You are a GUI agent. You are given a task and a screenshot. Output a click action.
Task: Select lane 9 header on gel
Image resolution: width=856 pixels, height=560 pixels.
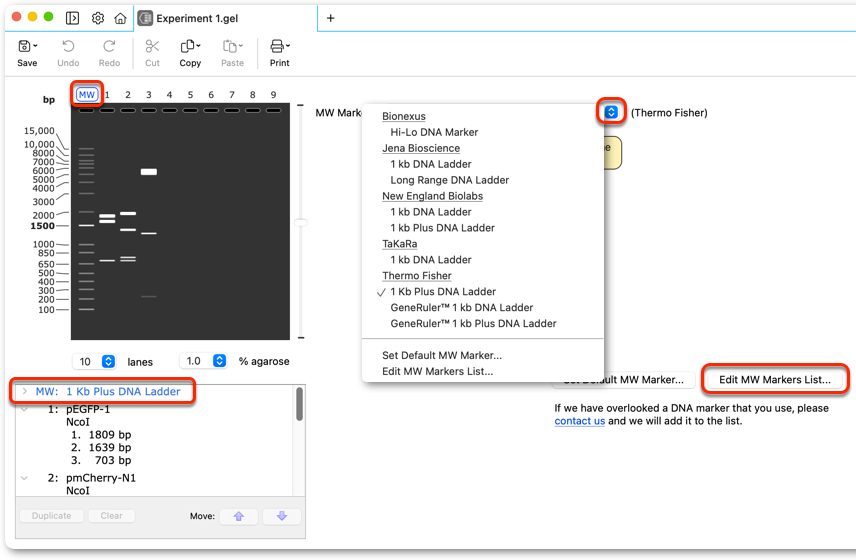click(x=274, y=95)
